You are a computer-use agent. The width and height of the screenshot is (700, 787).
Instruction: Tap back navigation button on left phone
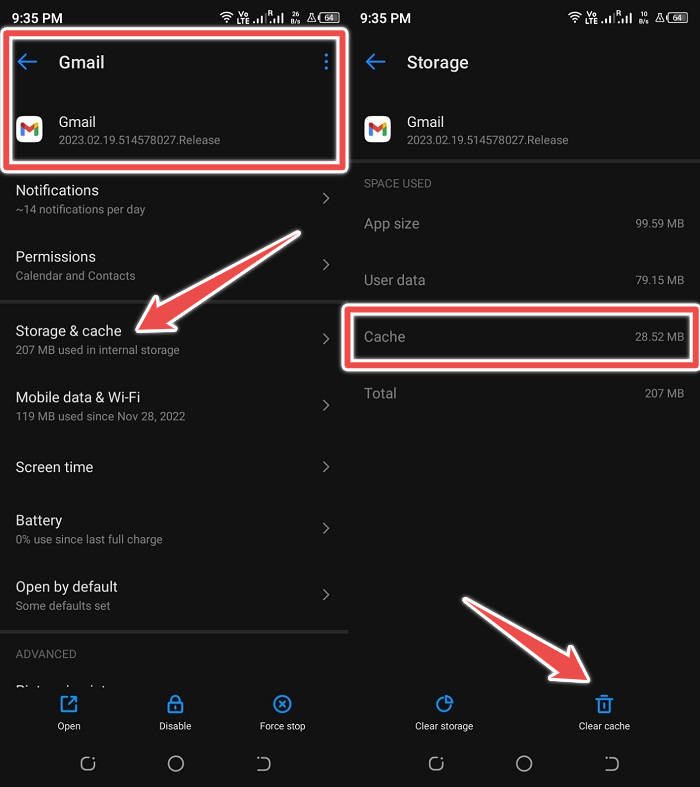pyautogui.click(x=263, y=763)
